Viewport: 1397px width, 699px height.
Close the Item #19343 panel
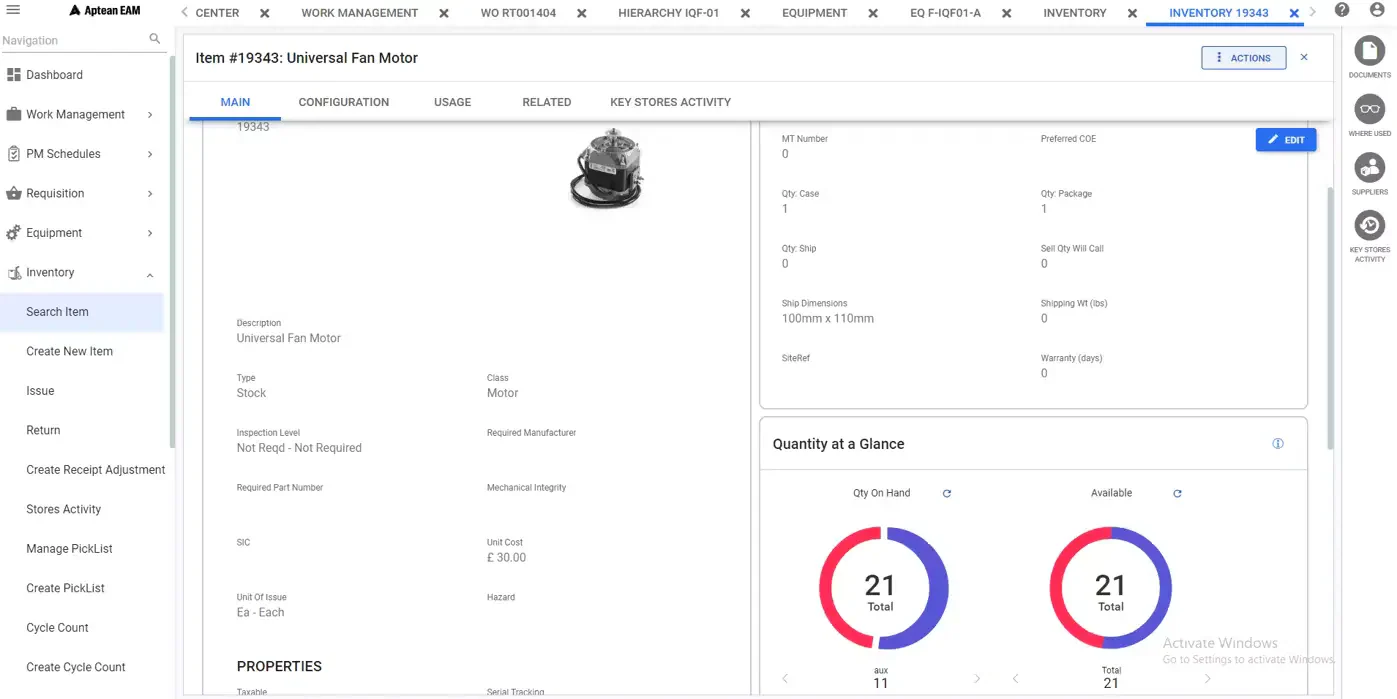tap(1304, 58)
